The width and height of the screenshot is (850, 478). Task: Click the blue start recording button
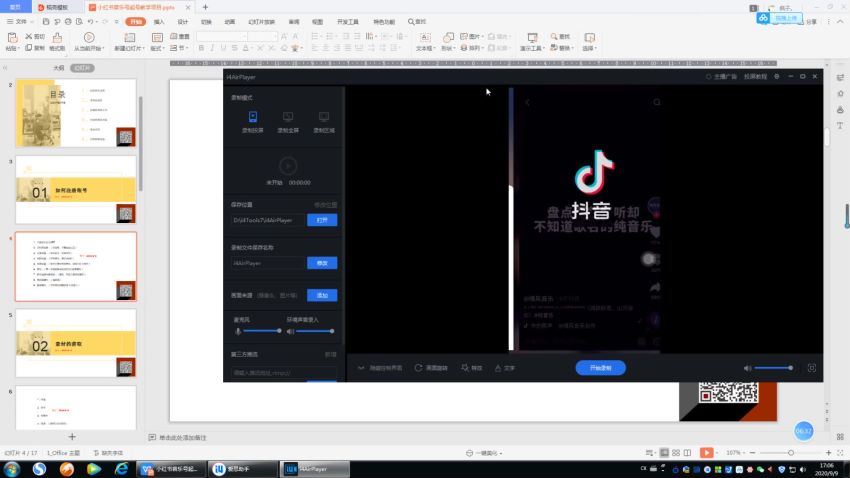coord(601,368)
